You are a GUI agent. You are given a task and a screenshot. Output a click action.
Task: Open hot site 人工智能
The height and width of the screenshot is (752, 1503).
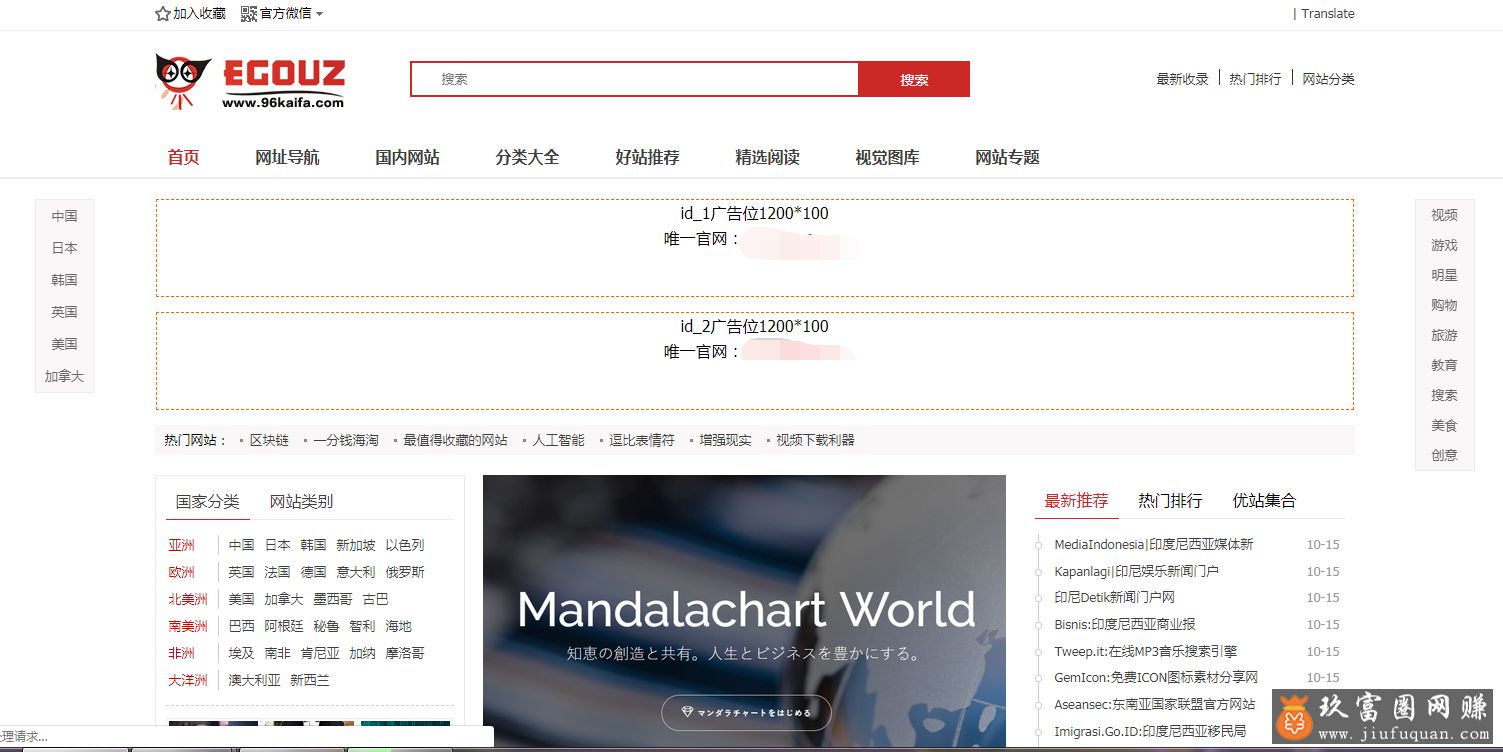click(x=559, y=440)
